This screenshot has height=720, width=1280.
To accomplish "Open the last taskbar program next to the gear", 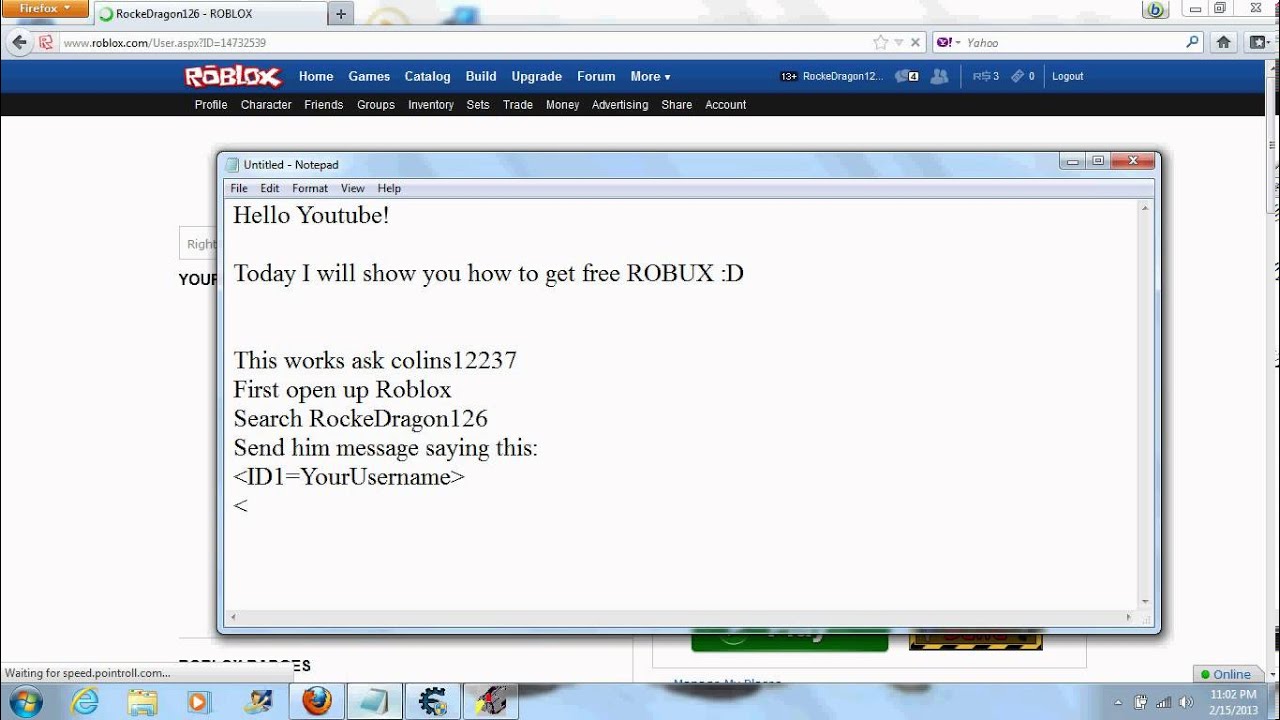I will tap(491, 701).
